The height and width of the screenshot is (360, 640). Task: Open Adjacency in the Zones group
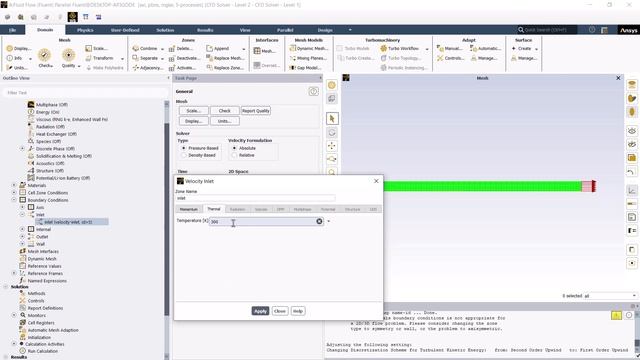pos(147,68)
